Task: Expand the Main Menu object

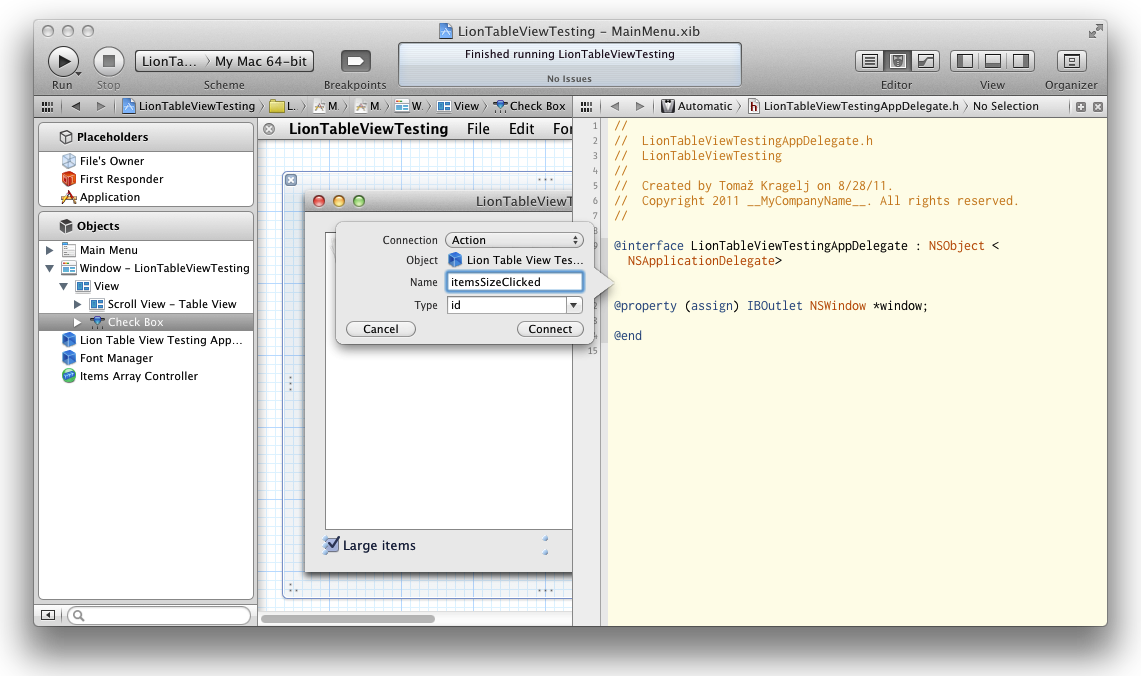Action: click(49, 250)
